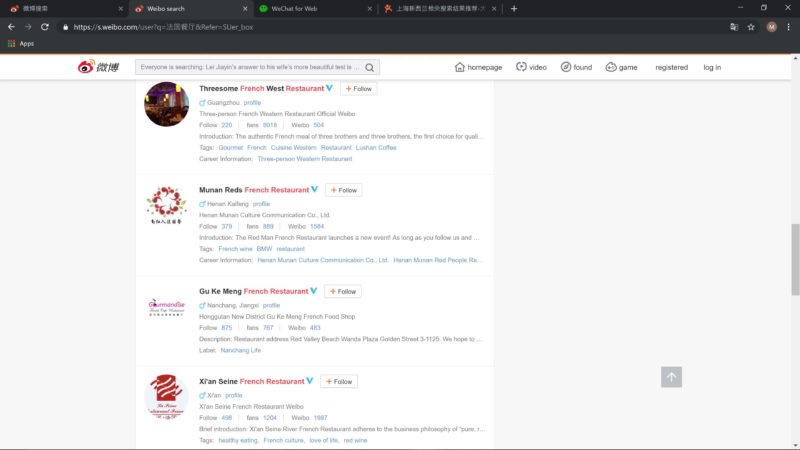Follow Munan Reds French Restaurant
The width and height of the screenshot is (800, 450).
tap(343, 190)
